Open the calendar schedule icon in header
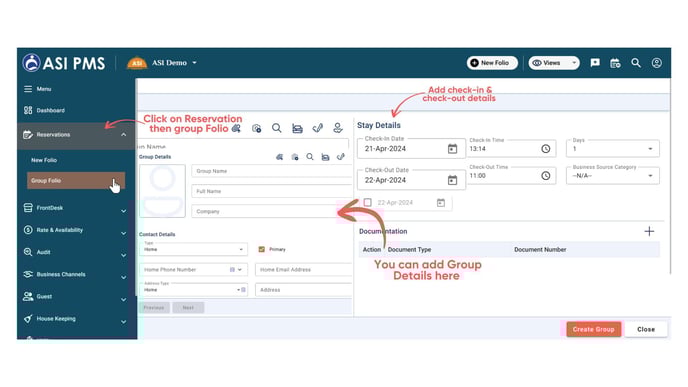The image size is (688, 387). (x=615, y=63)
